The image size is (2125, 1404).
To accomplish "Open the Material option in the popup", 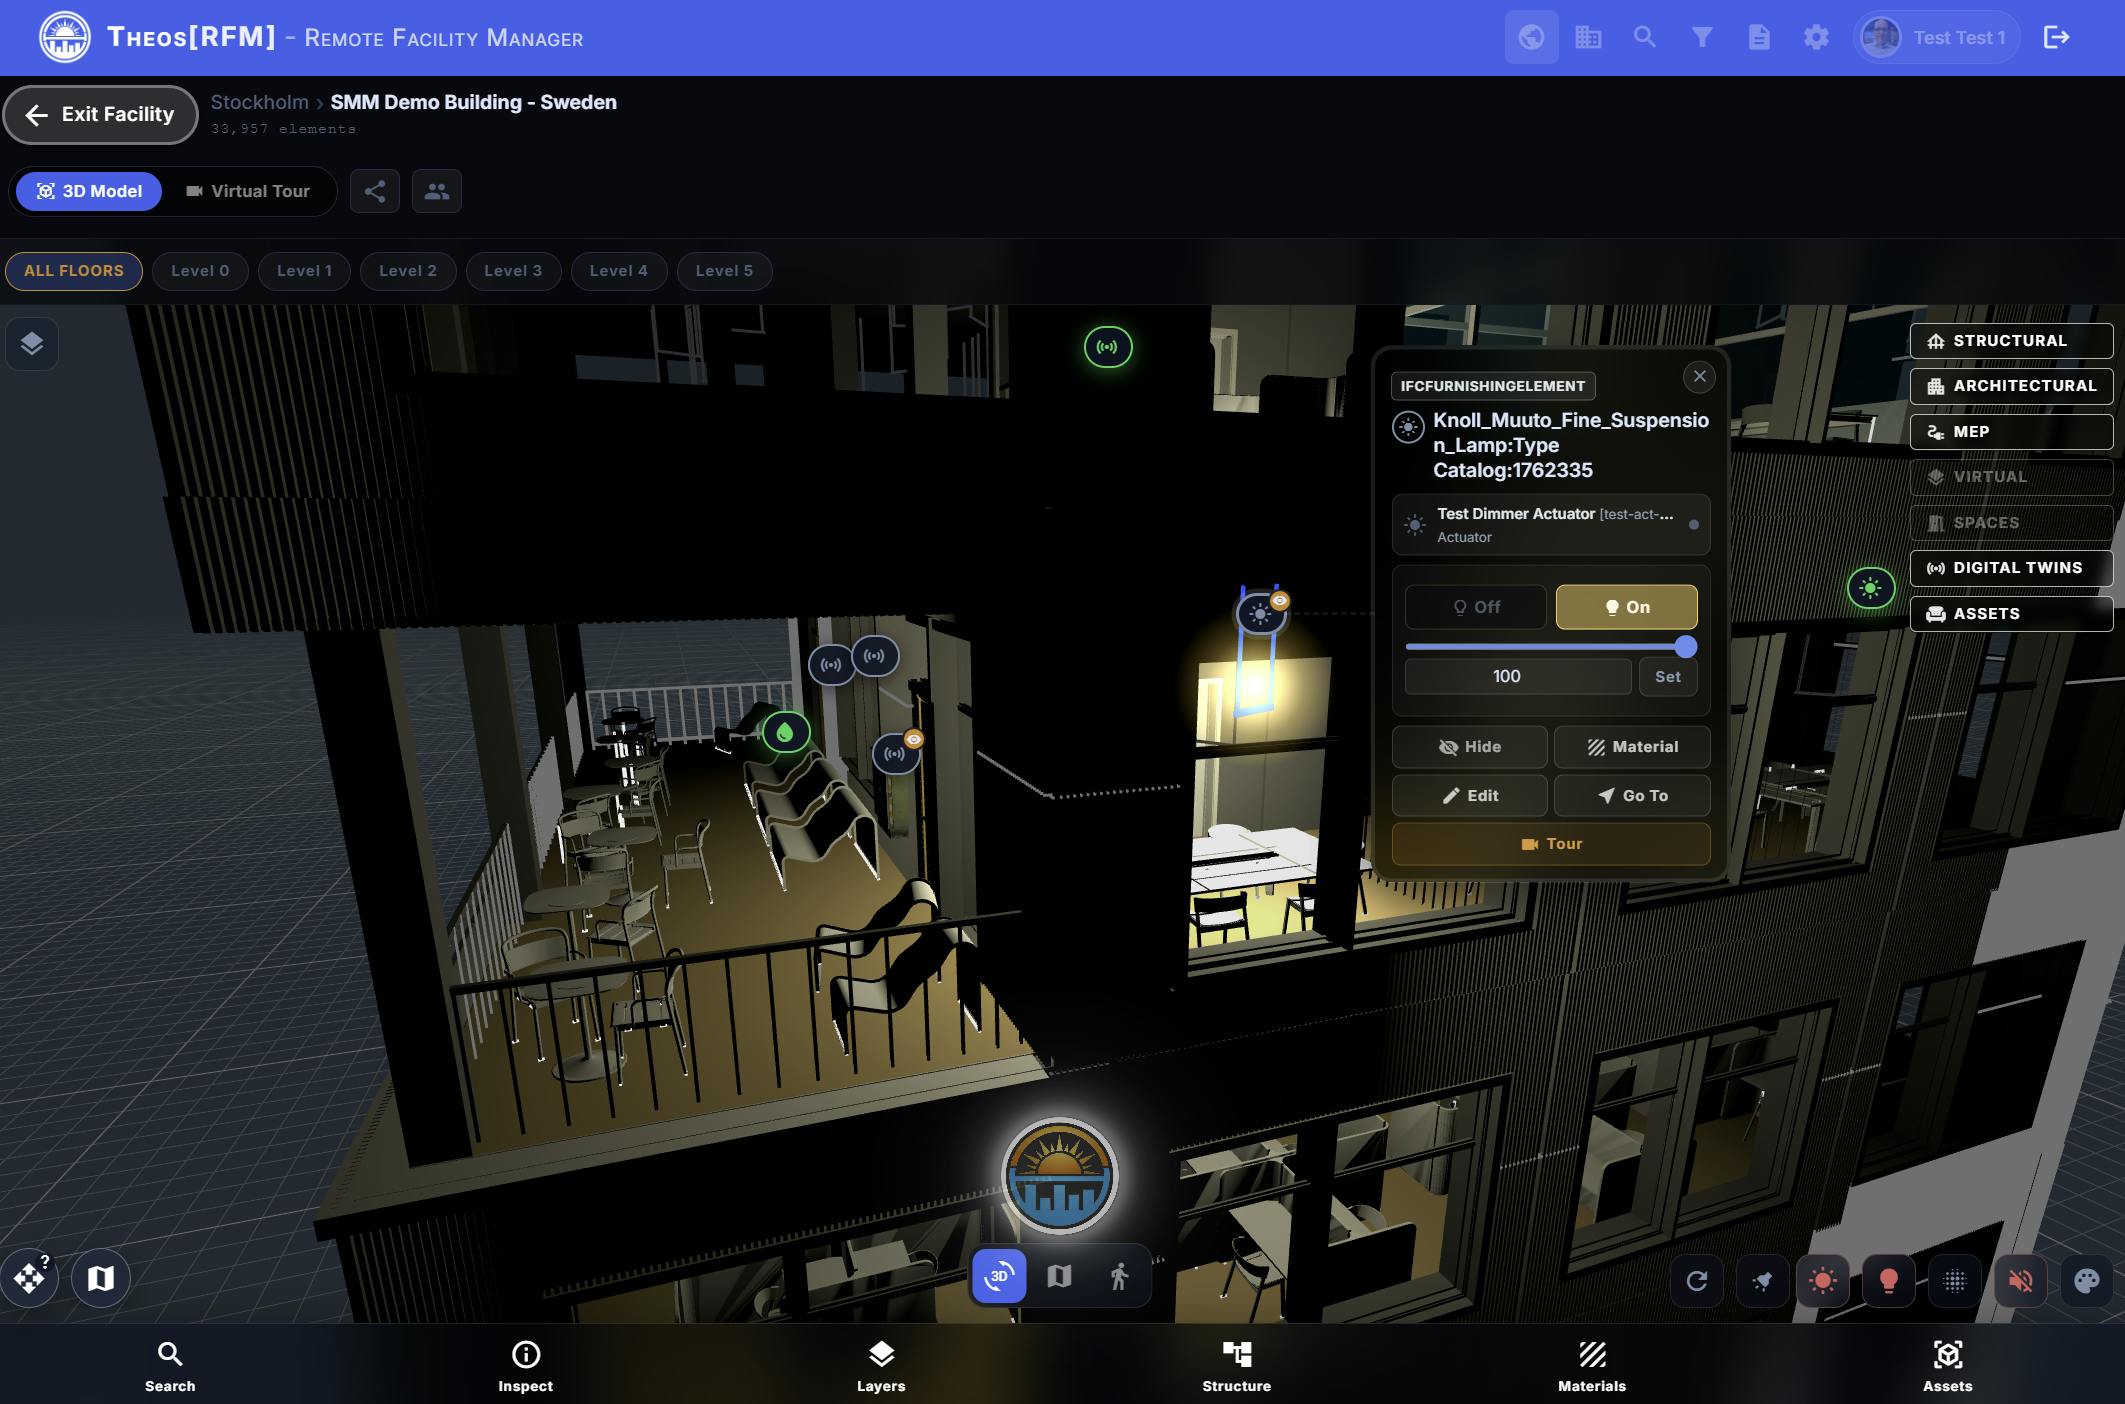I will (x=1632, y=747).
